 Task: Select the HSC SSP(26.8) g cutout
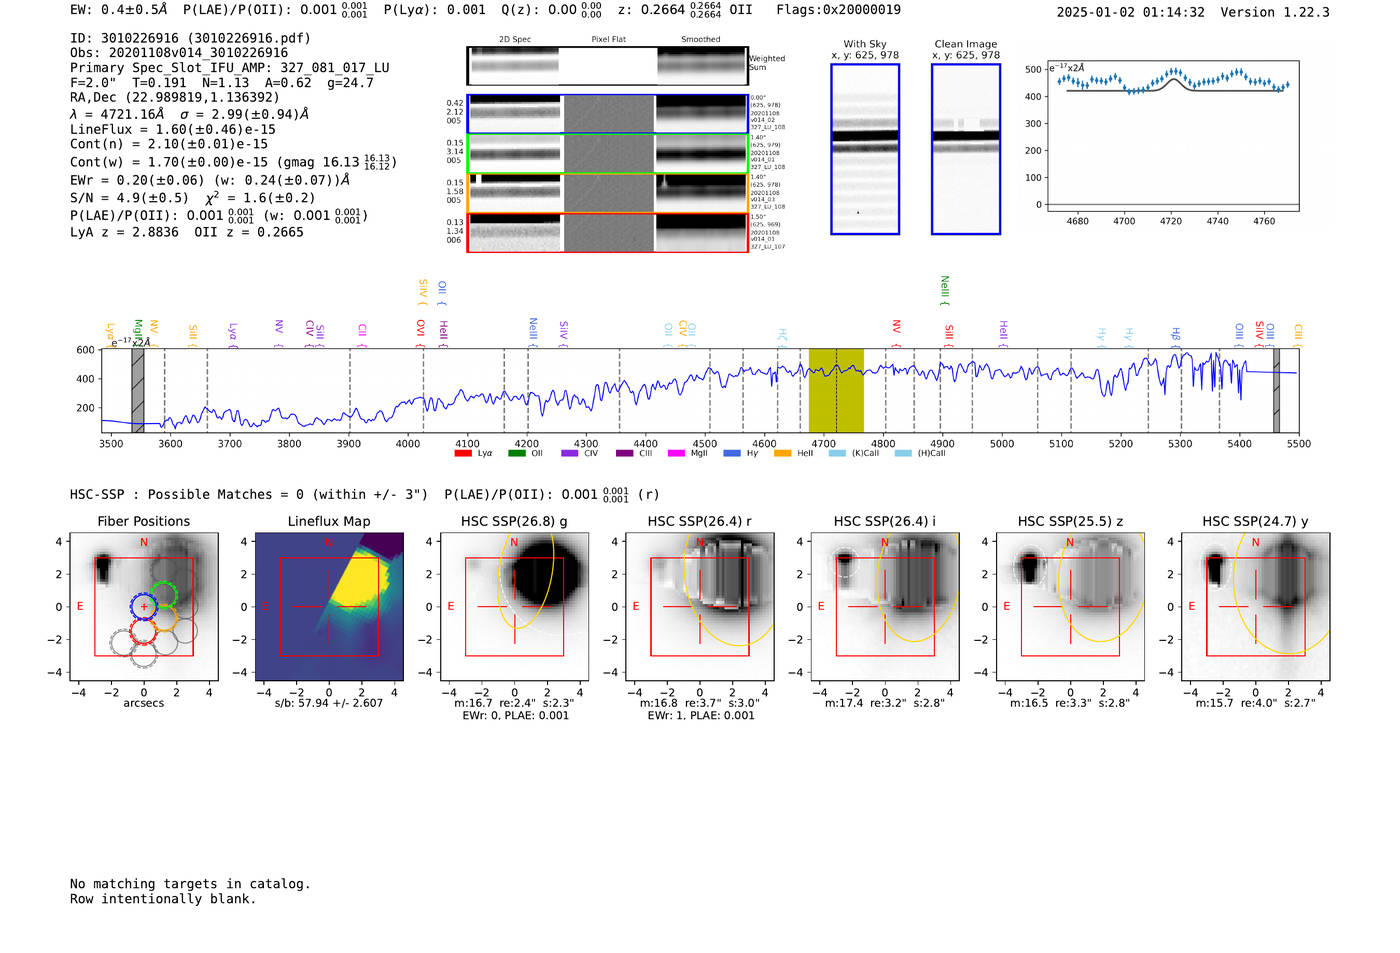click(x=514, y=607)
